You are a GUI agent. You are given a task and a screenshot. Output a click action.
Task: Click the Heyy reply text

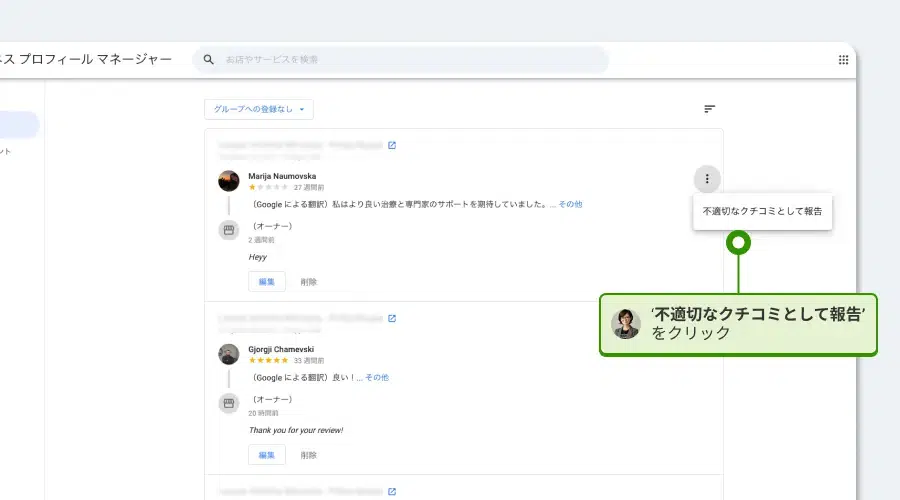pos(258,257)
